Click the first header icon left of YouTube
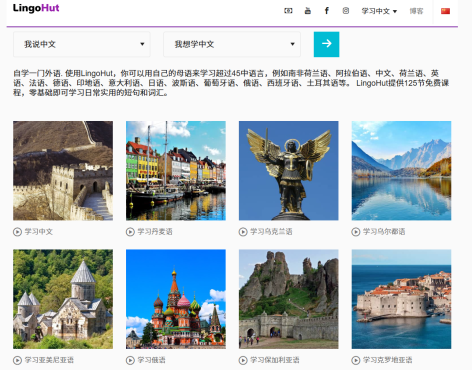Screen dimensions: 472x370 coord(288,11)
